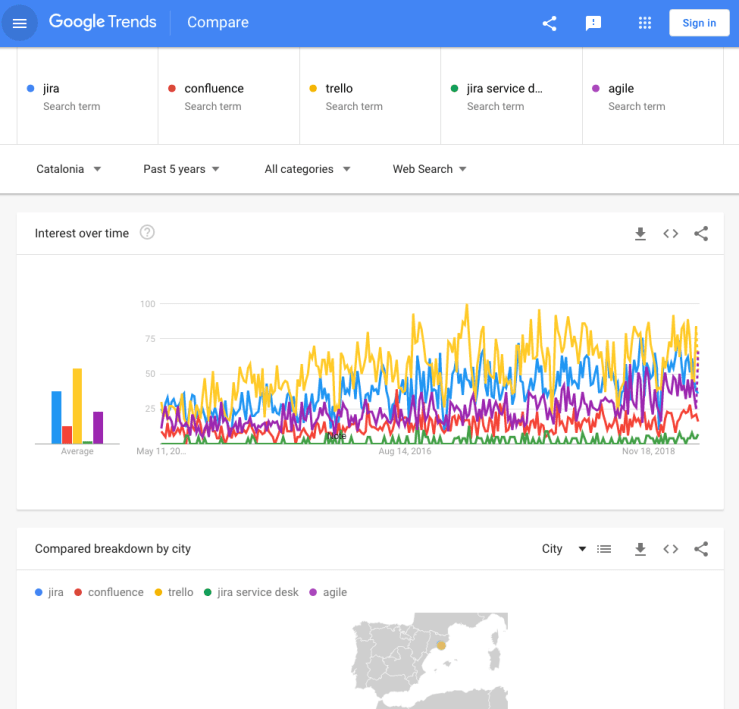
Task: Download Interest over time data as CSV
Action: pyautogui.click(x=641, y=234)
